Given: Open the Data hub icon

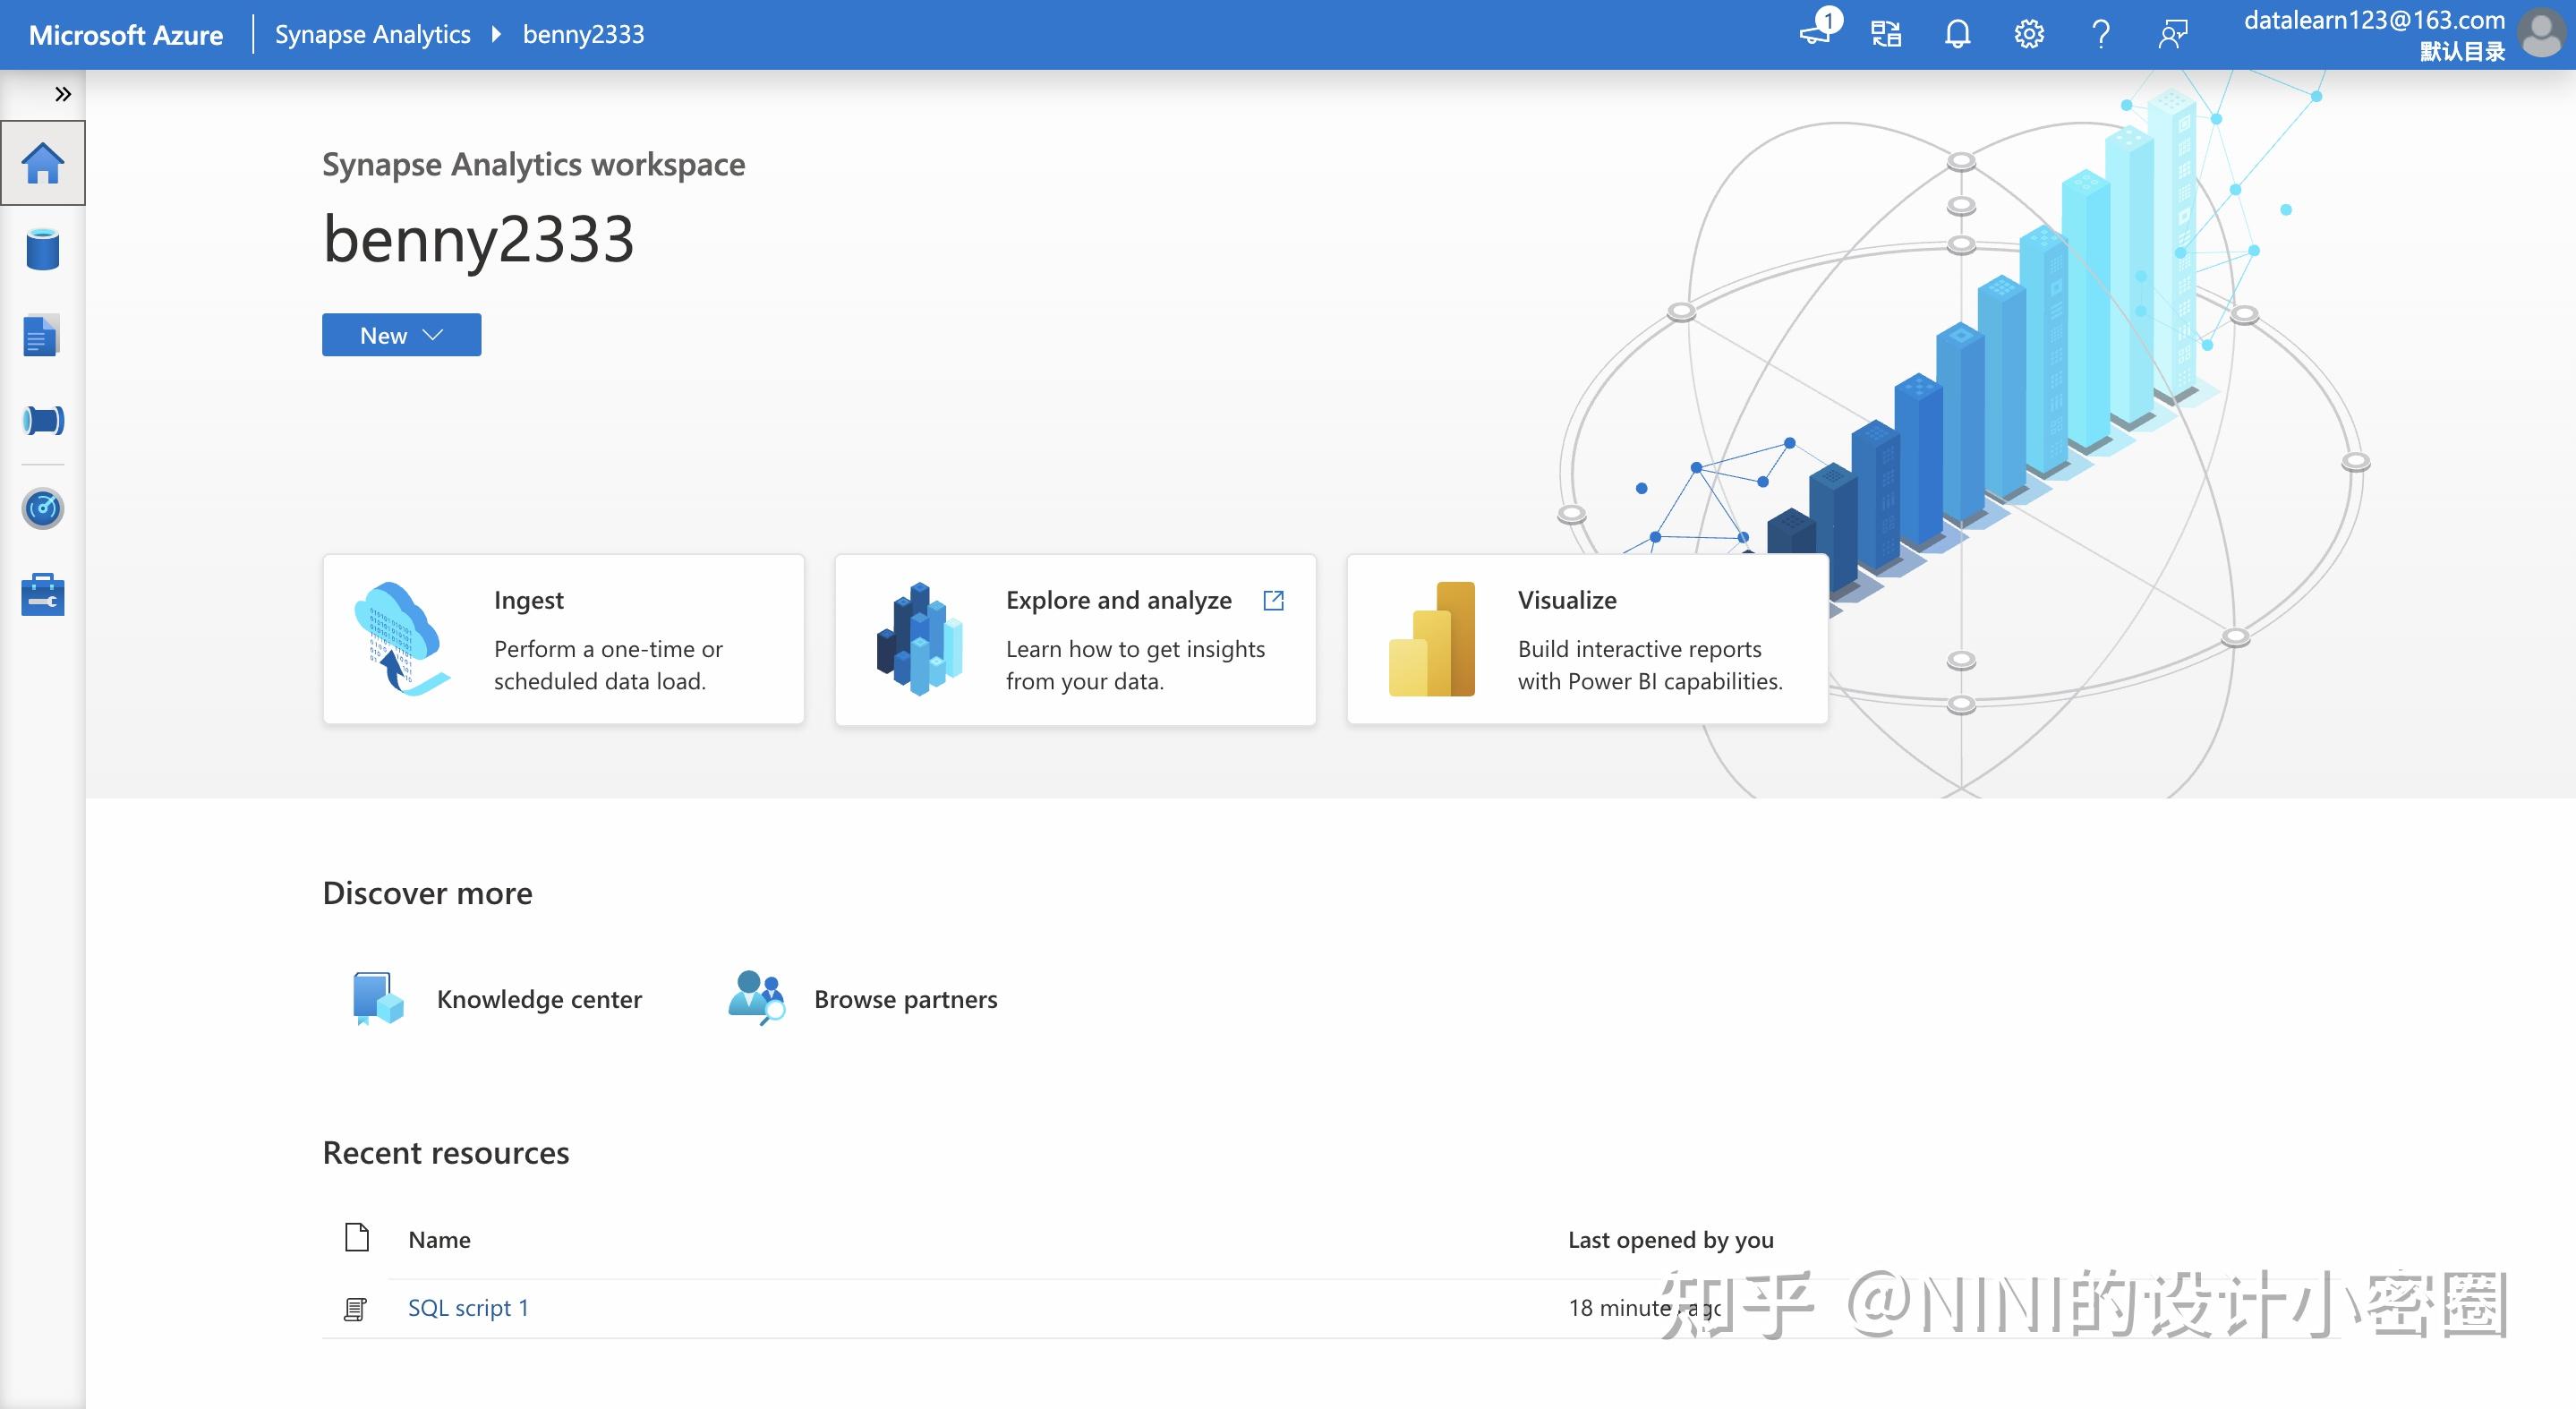Looking at the screenshot, I should click(x=43, y=249).
